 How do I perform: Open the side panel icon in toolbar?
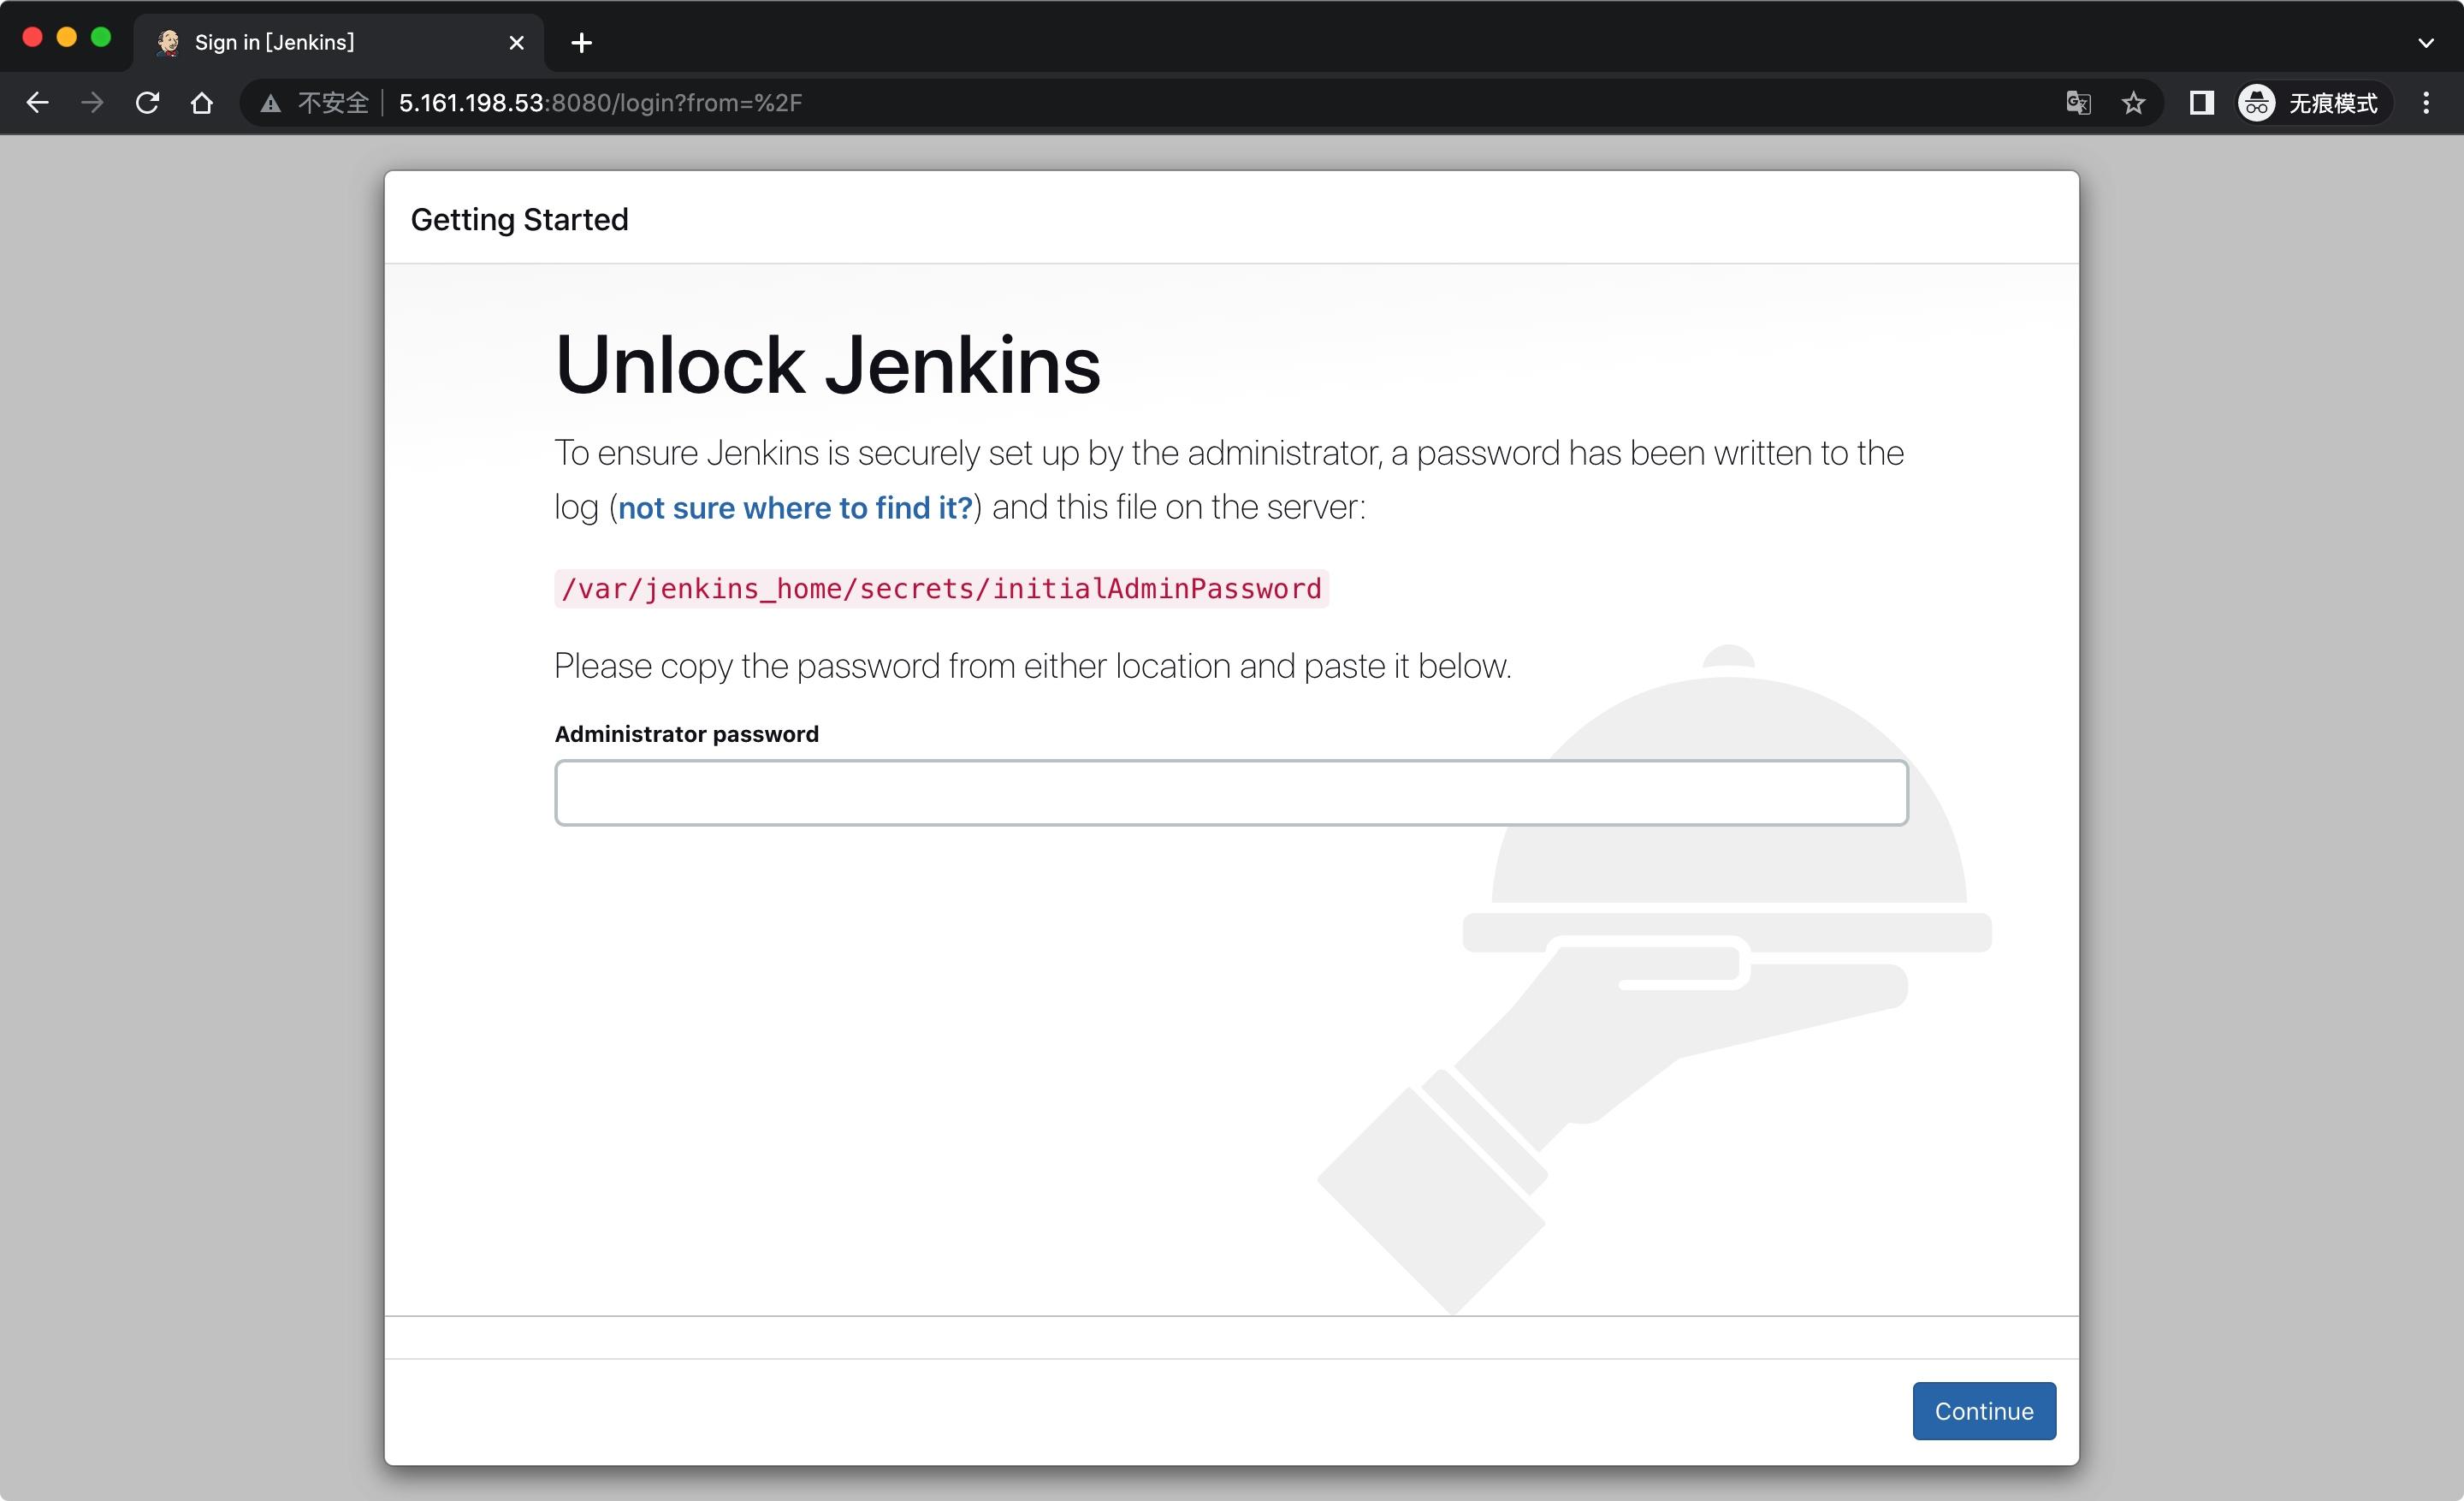tap(2200, 102)
